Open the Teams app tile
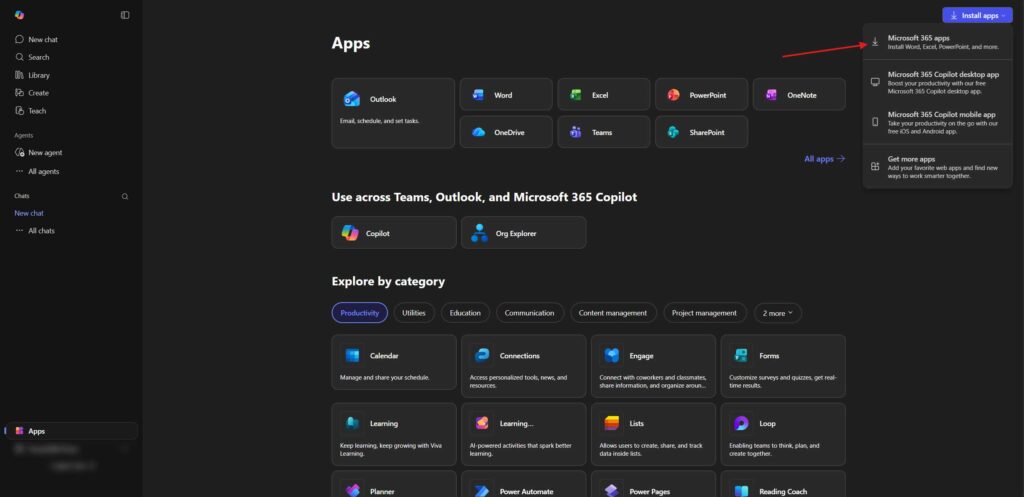This screenshot has width=1024, height=497. [x=602, y=132]
